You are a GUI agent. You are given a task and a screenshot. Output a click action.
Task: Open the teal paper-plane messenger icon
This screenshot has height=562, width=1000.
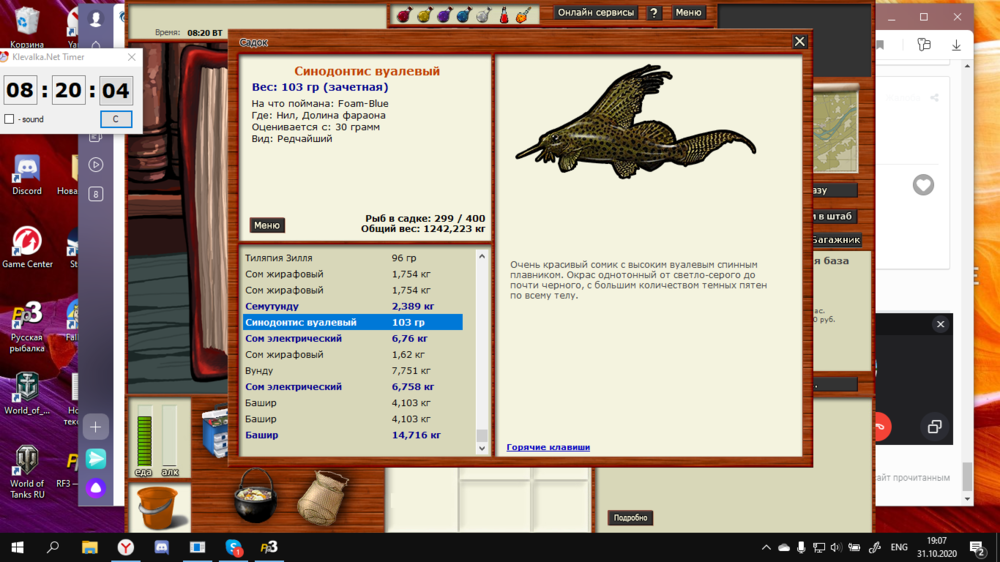96,459
